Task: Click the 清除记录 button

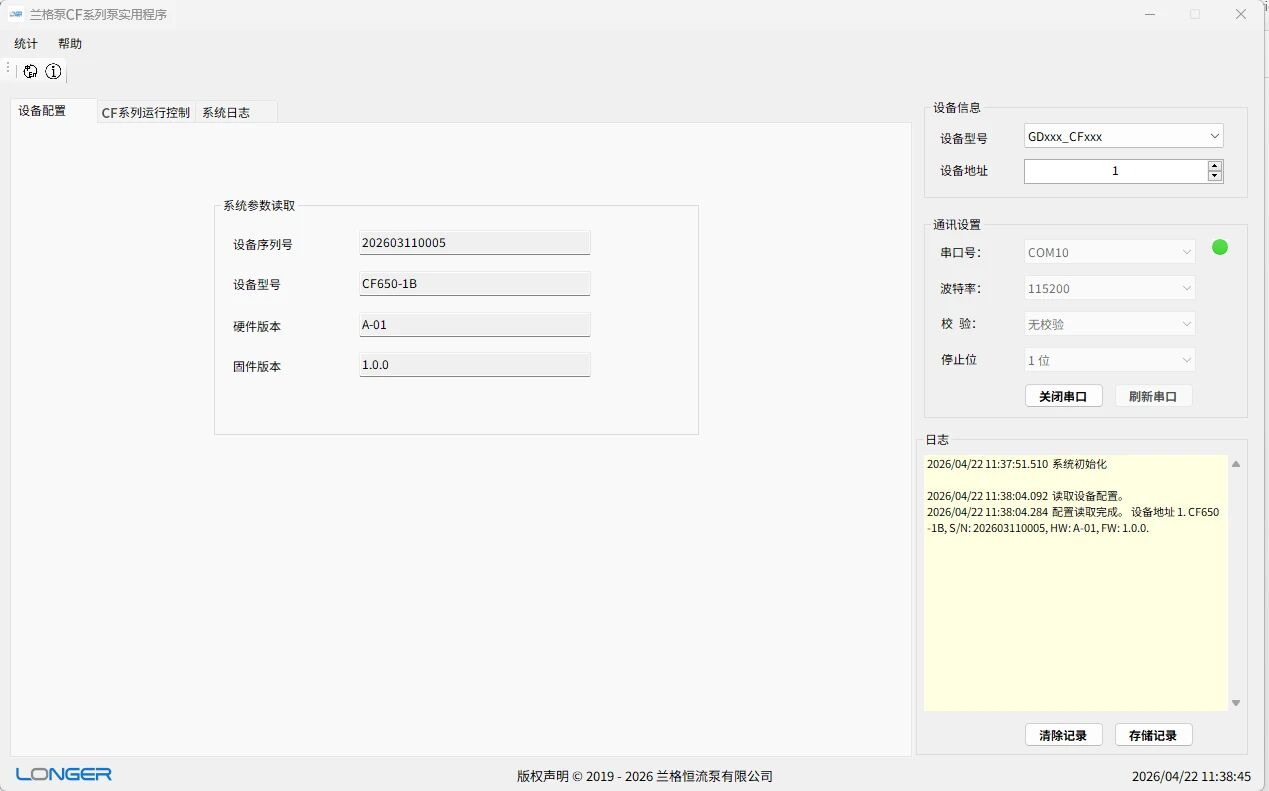Action: pos(1064,735)
